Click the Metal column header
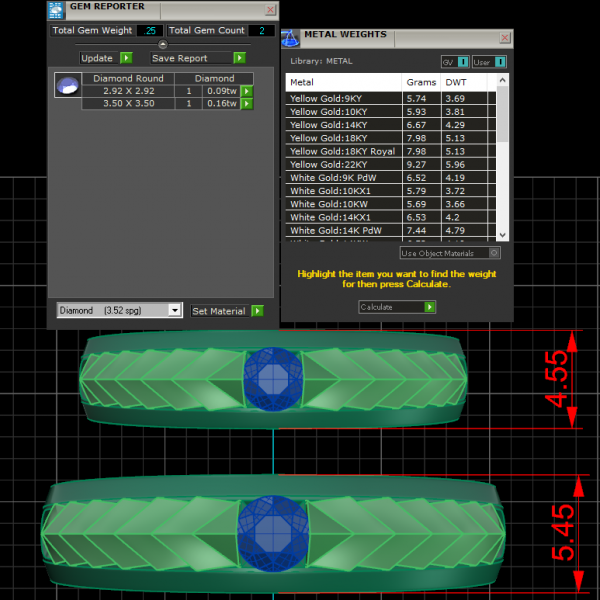The image size is (600, 600). coord(344,82)
